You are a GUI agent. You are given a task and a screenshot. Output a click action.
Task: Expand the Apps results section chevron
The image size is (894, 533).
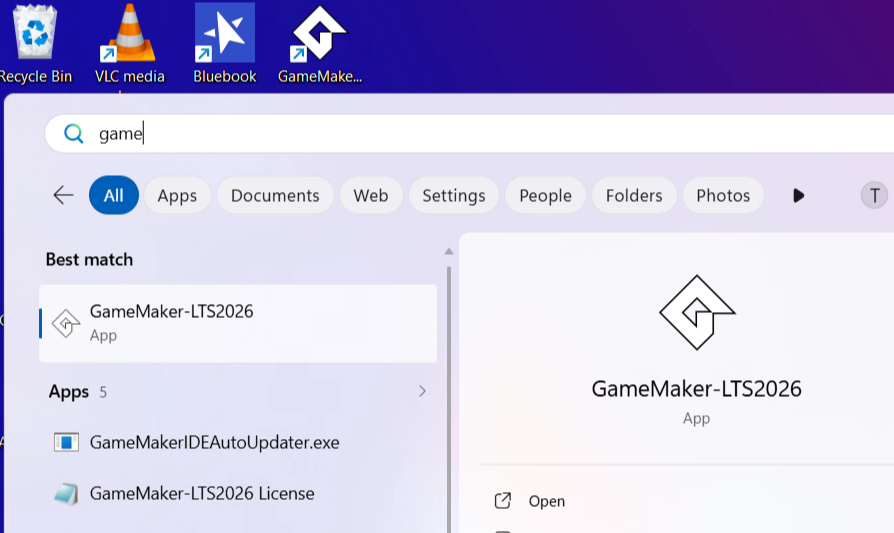422,391
